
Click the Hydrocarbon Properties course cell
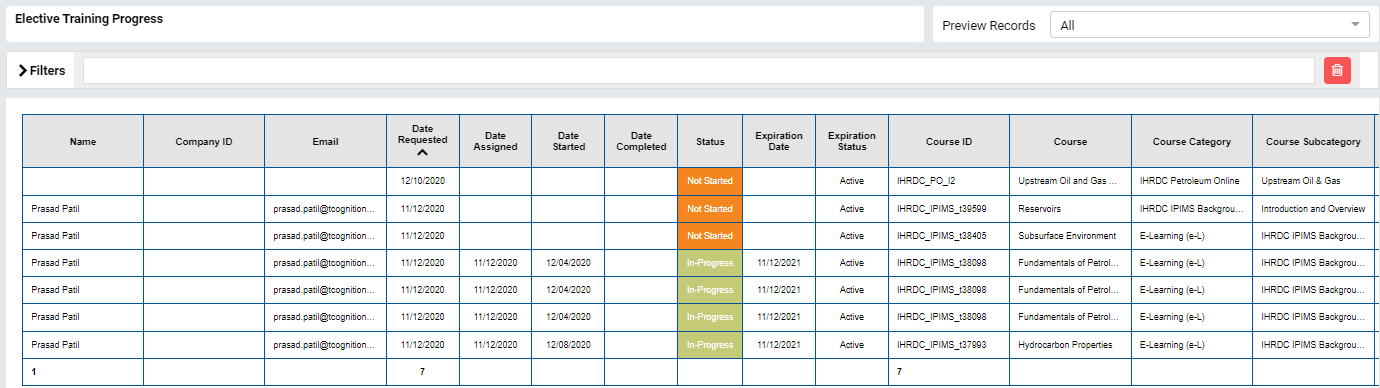[x=1070, y=345]
